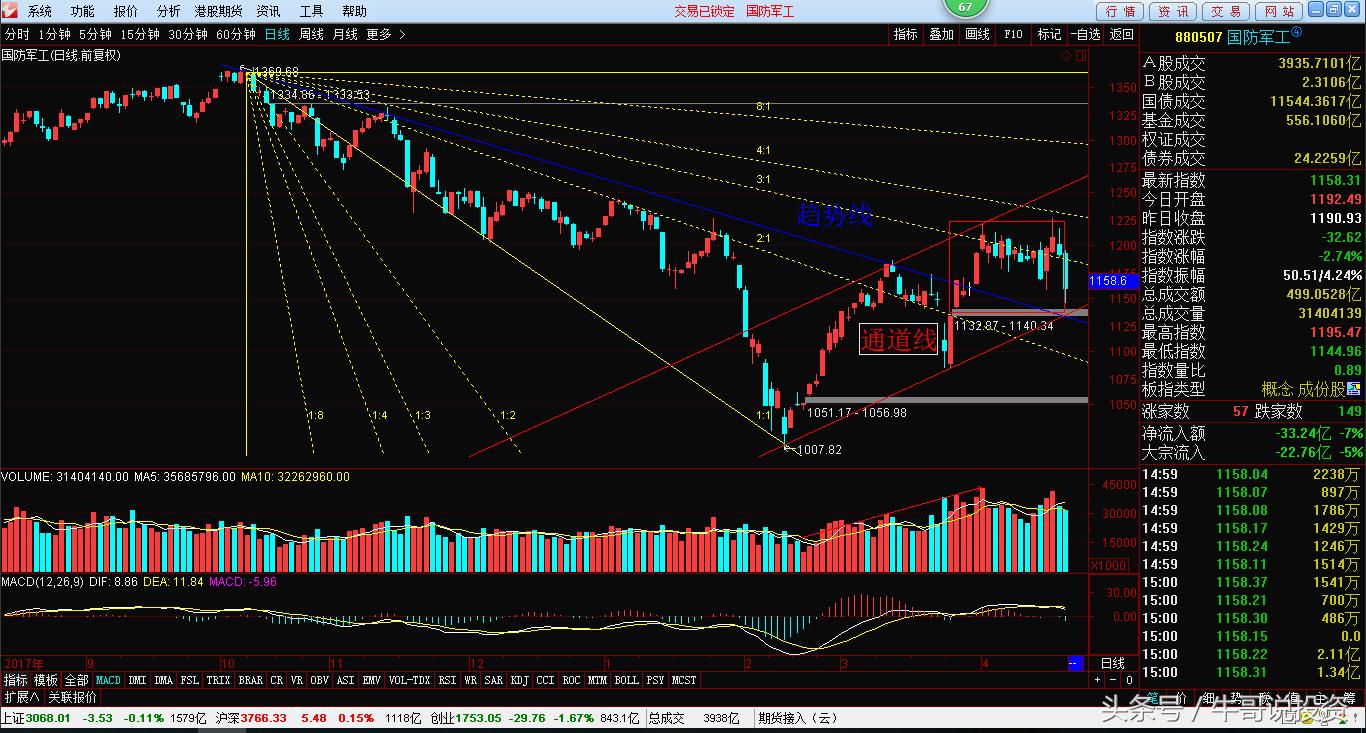Select the DMI indicator
The height and width of the screenshot is (733, 1366).
(138, 680)
